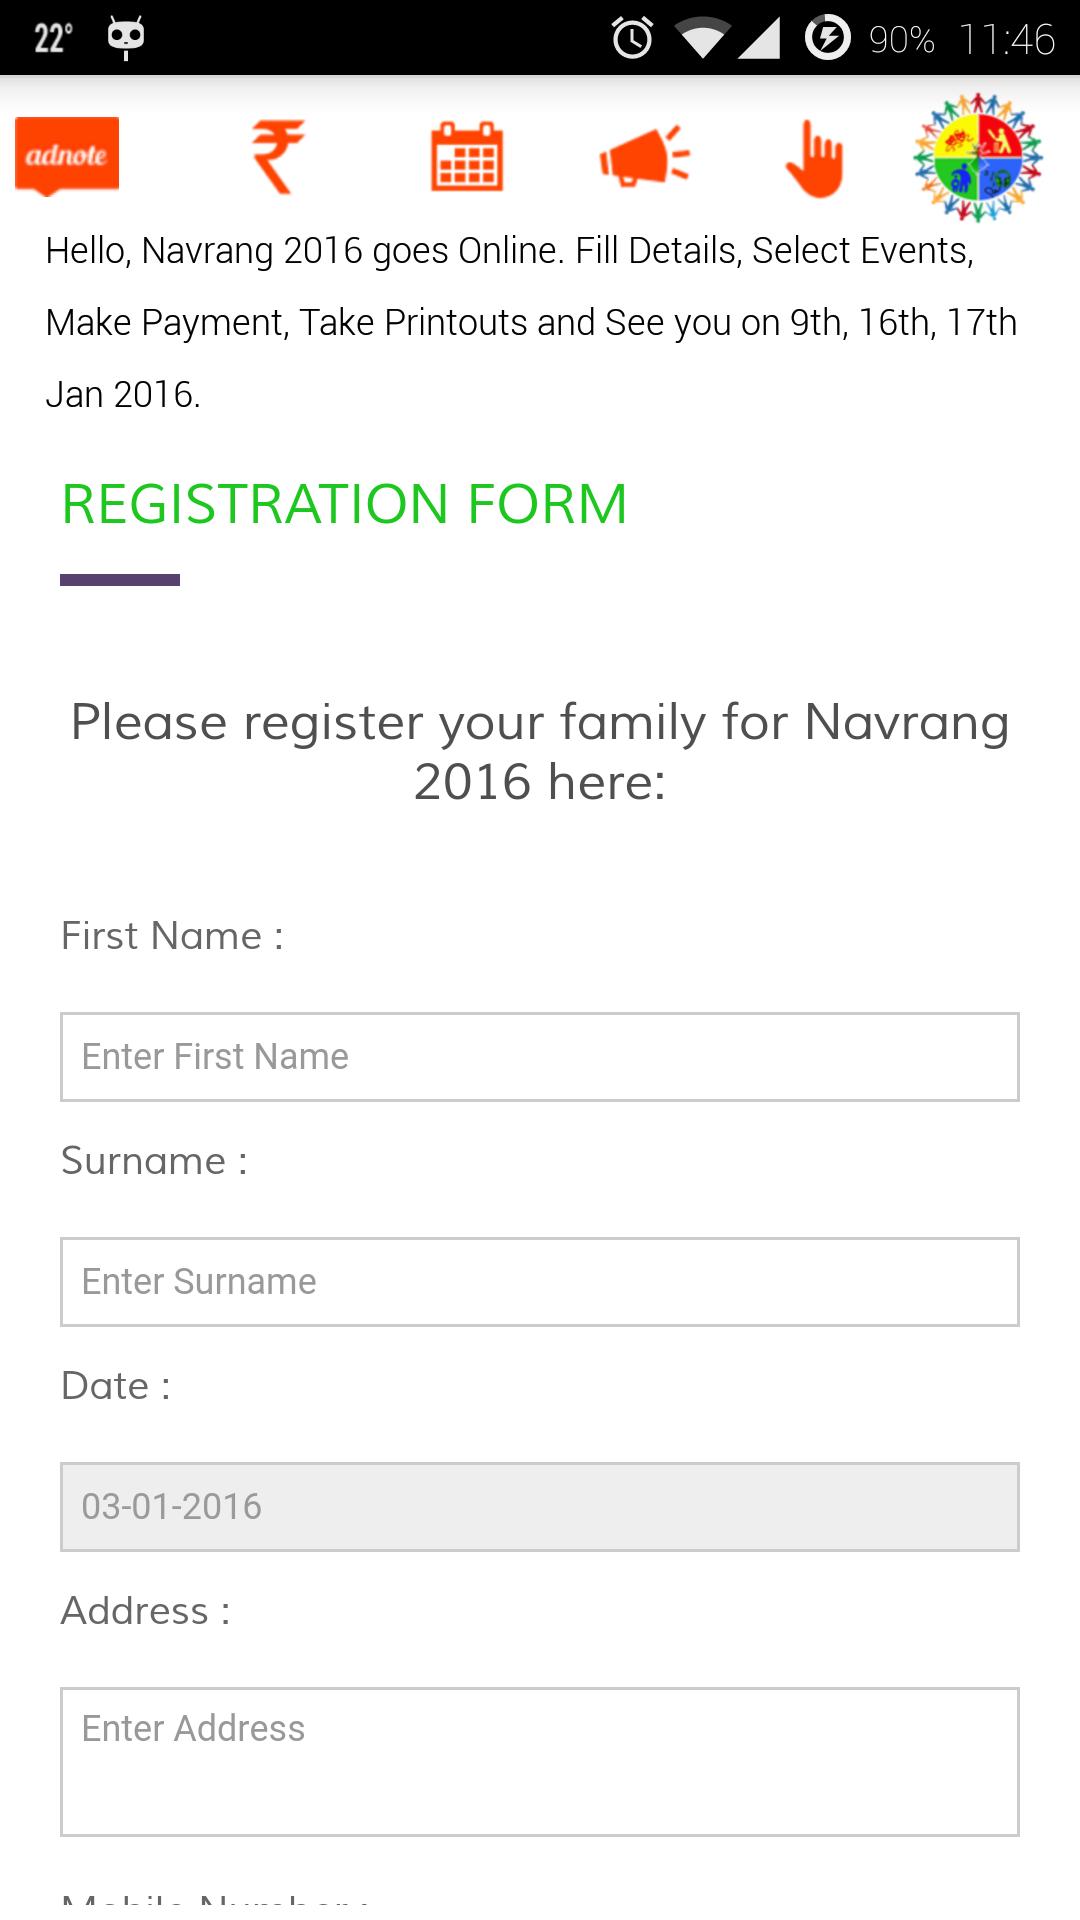This screenshot has width=1080, height=1920.
Task: Tap the Hello Navrang 2016 welcome text
Action: (x=531, y=322)
